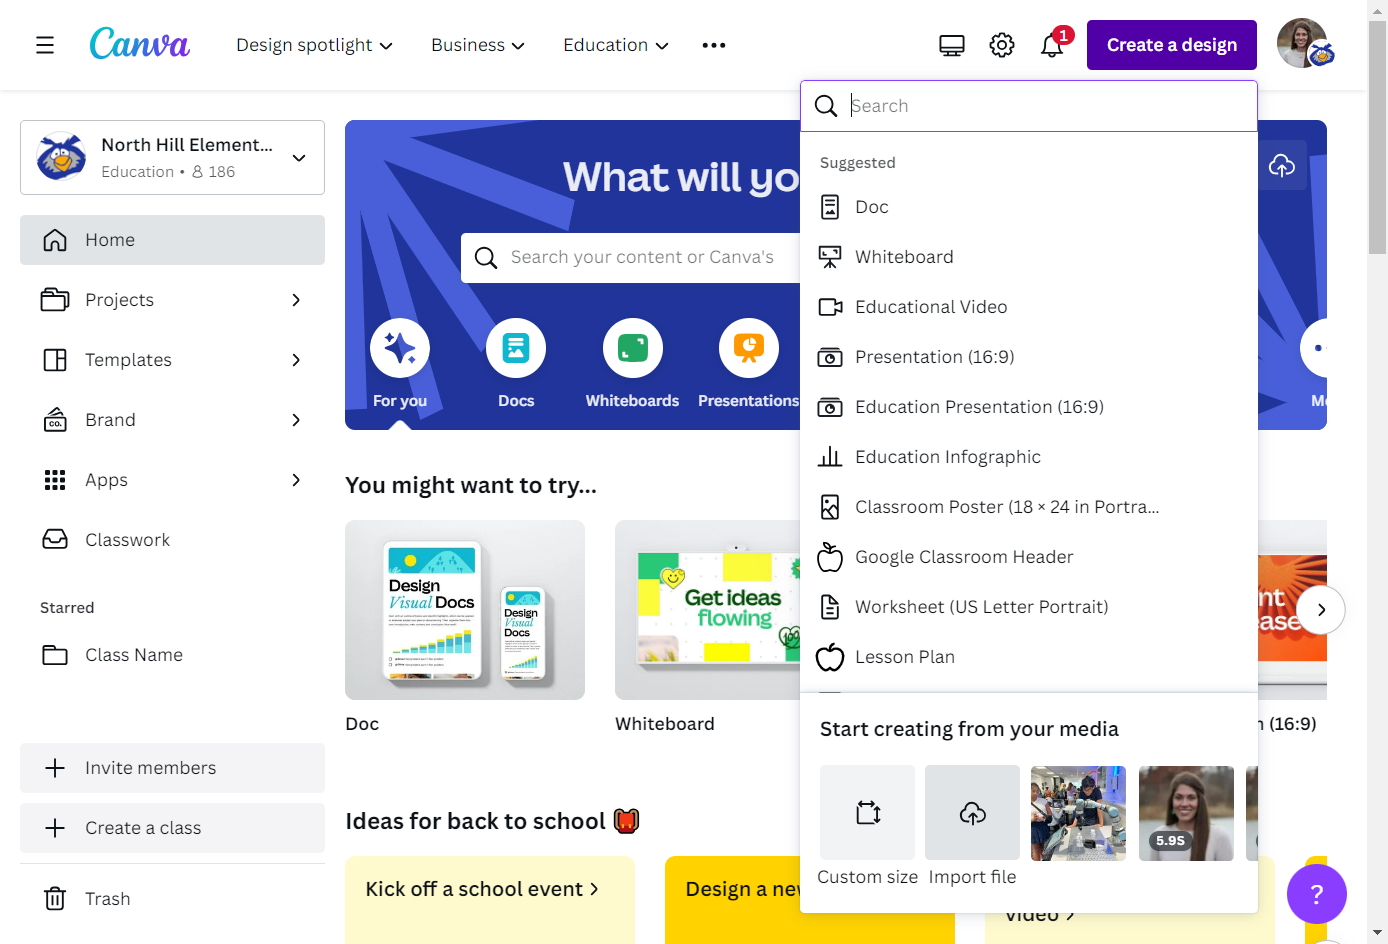Open starred Class Name folder
1388x944 pixels.
[x=172, y=655]
